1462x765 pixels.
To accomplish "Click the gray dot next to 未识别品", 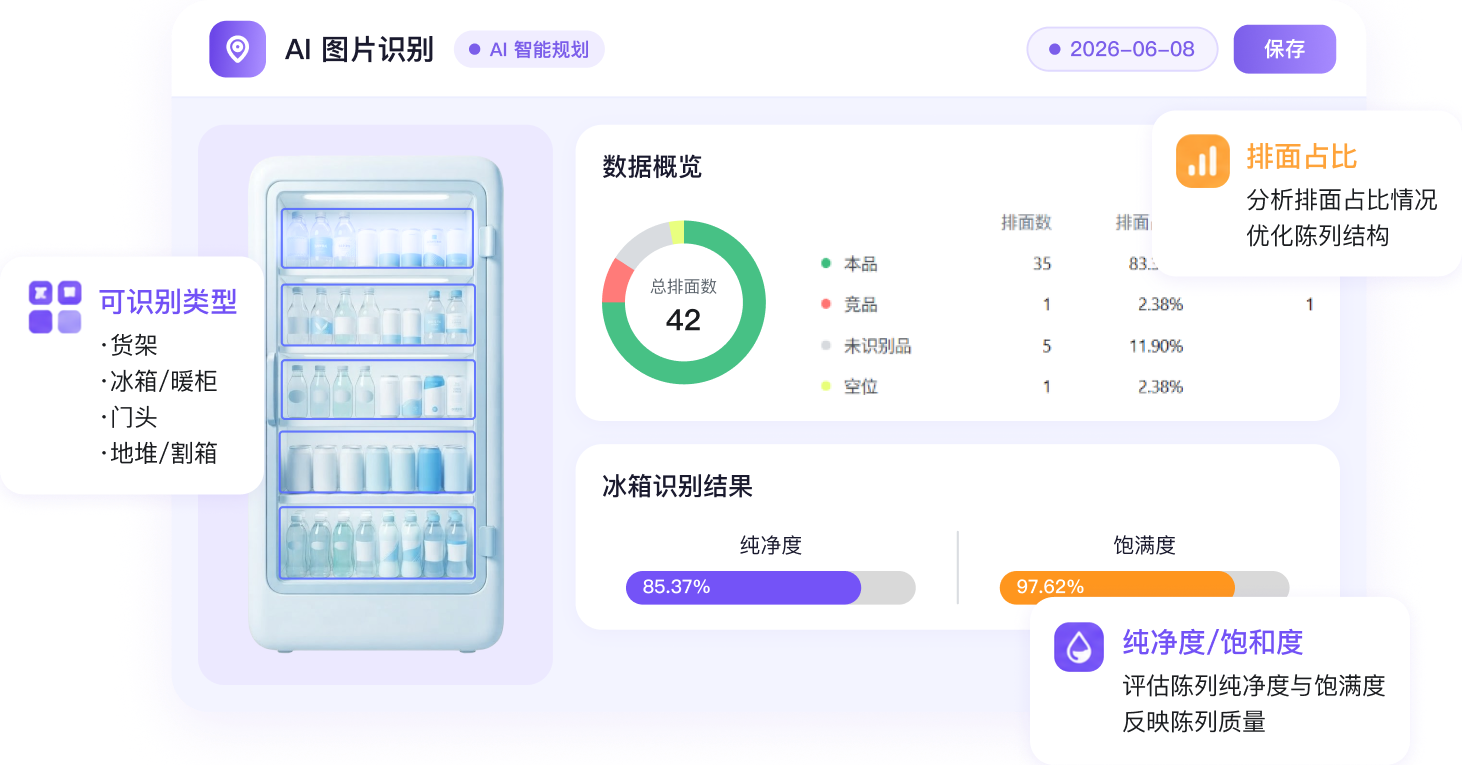I will pyautogui.click(x=826, y=346).
